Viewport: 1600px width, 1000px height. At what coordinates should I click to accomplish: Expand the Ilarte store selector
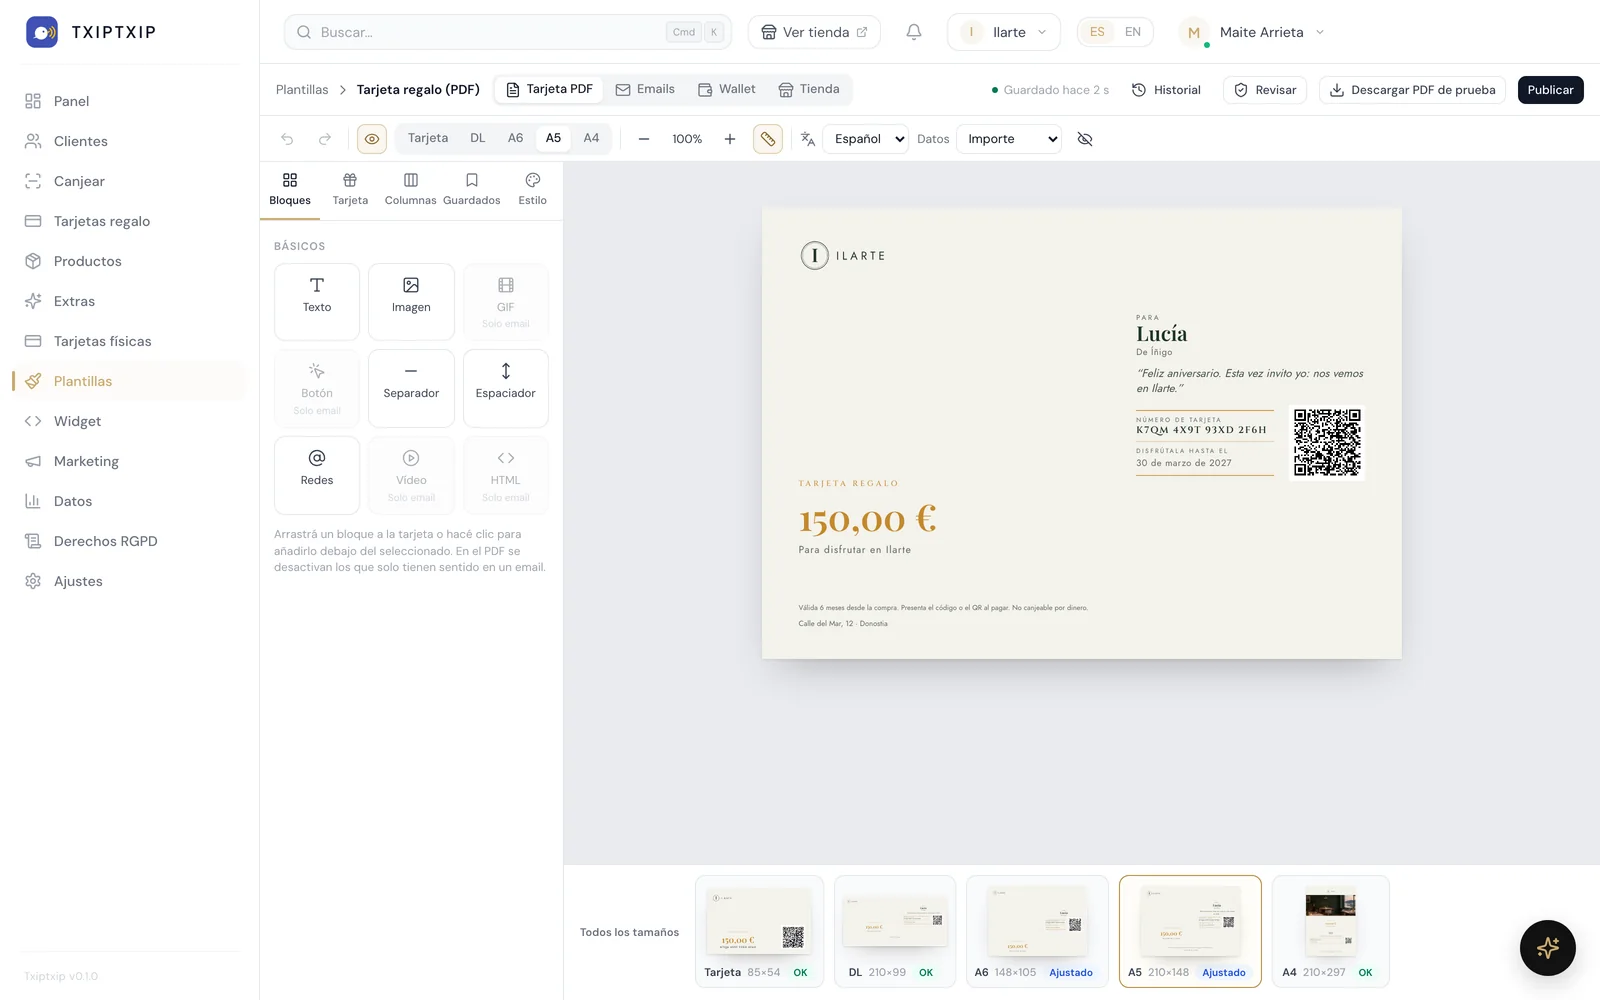[1004, 32]
